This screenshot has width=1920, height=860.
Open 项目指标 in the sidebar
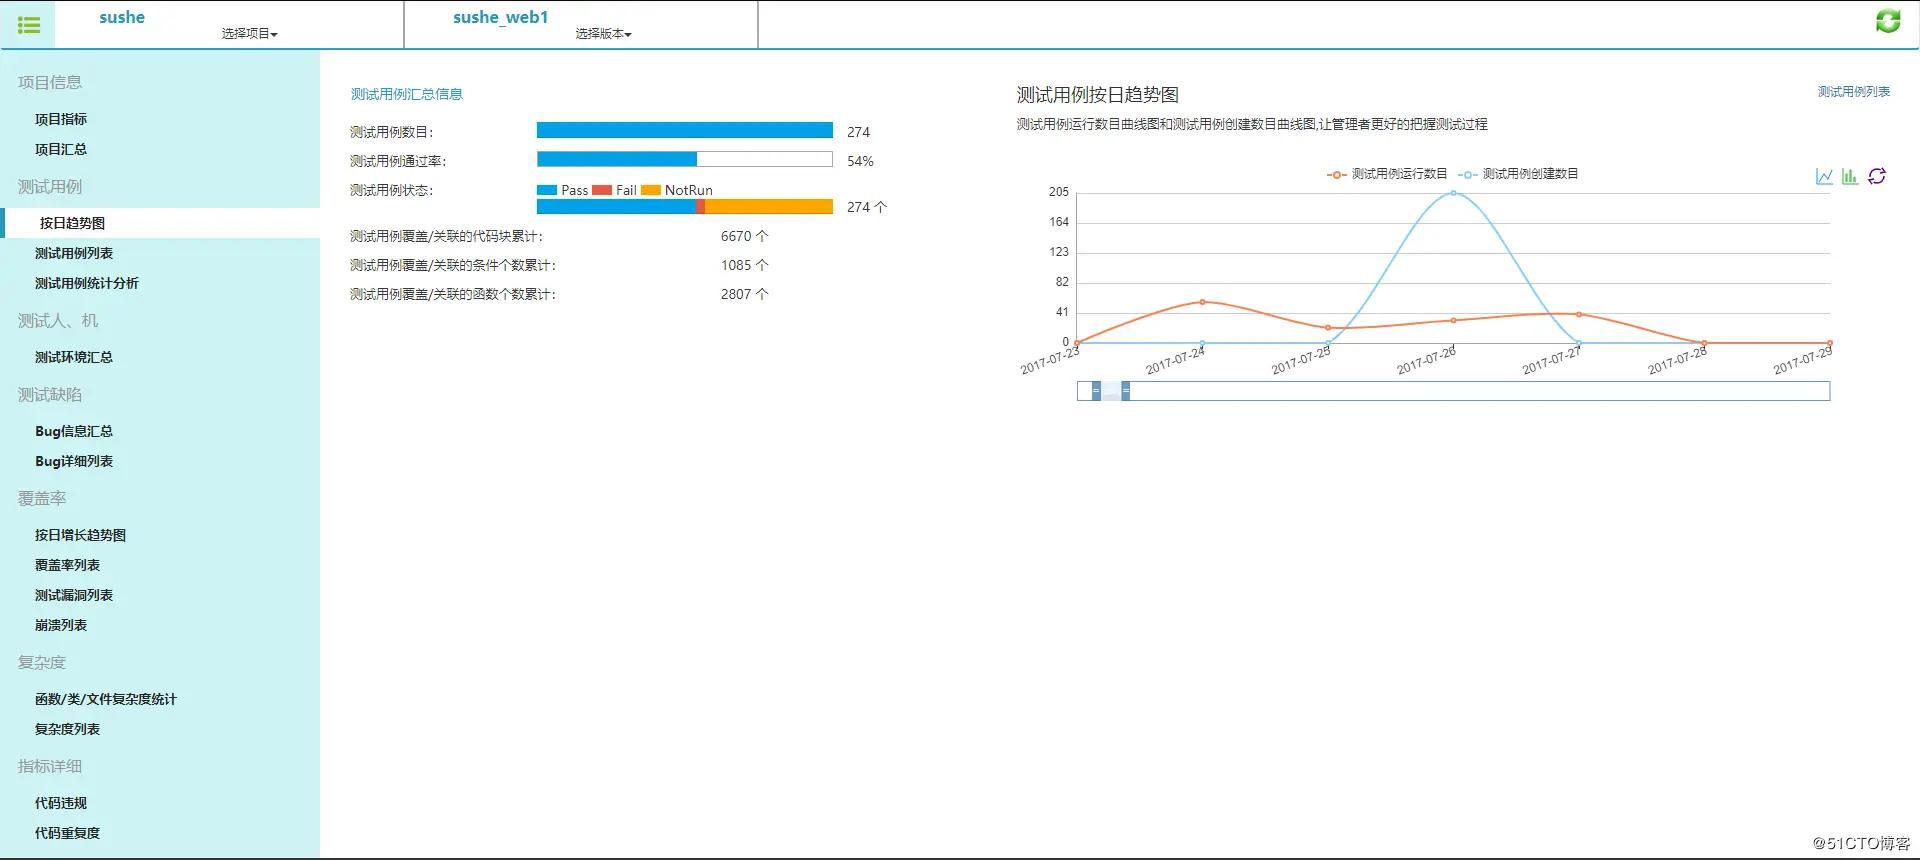tap(61, 119)
